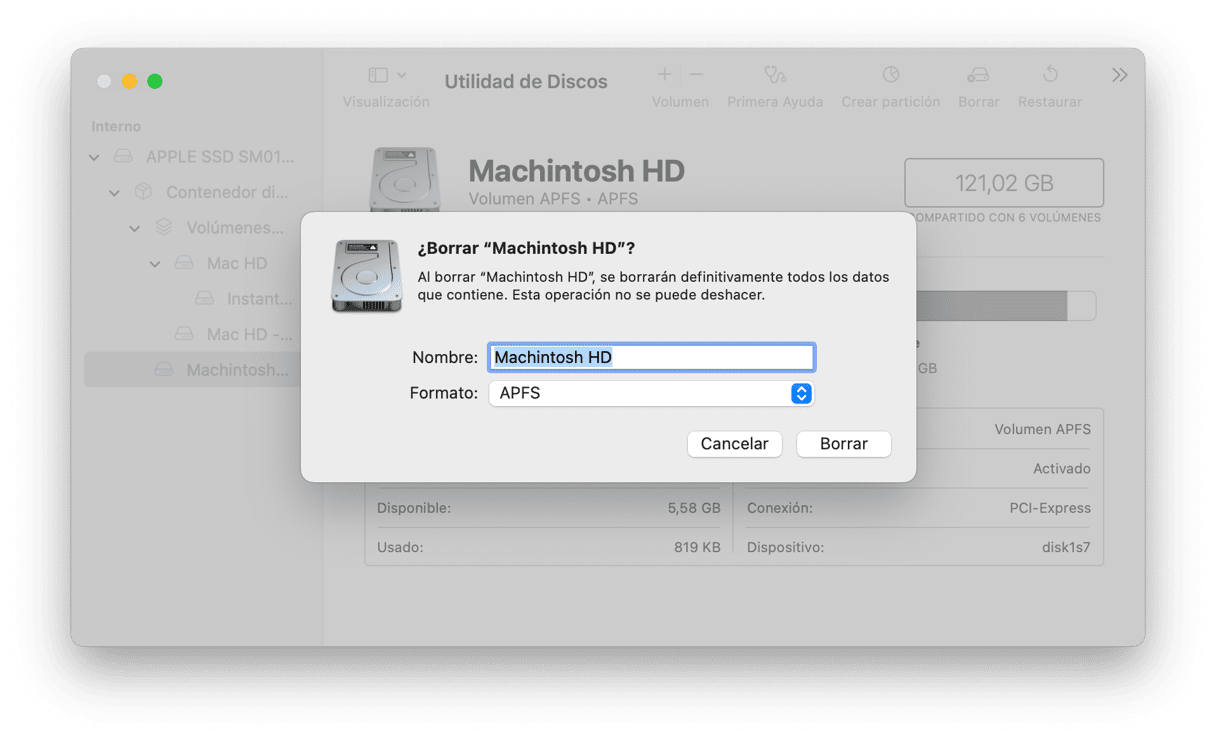Confirm with the Borrar dialog button
The height and width of the screenshot is (740, 1216).
tap(843, 444)
